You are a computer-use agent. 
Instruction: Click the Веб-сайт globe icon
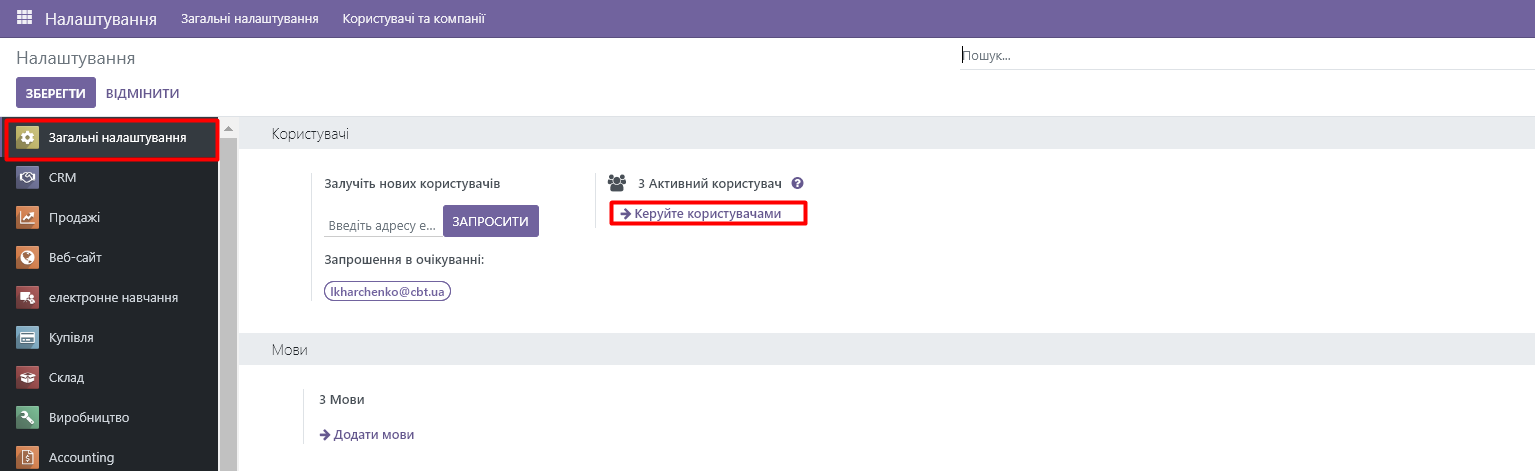coord(28,258)
